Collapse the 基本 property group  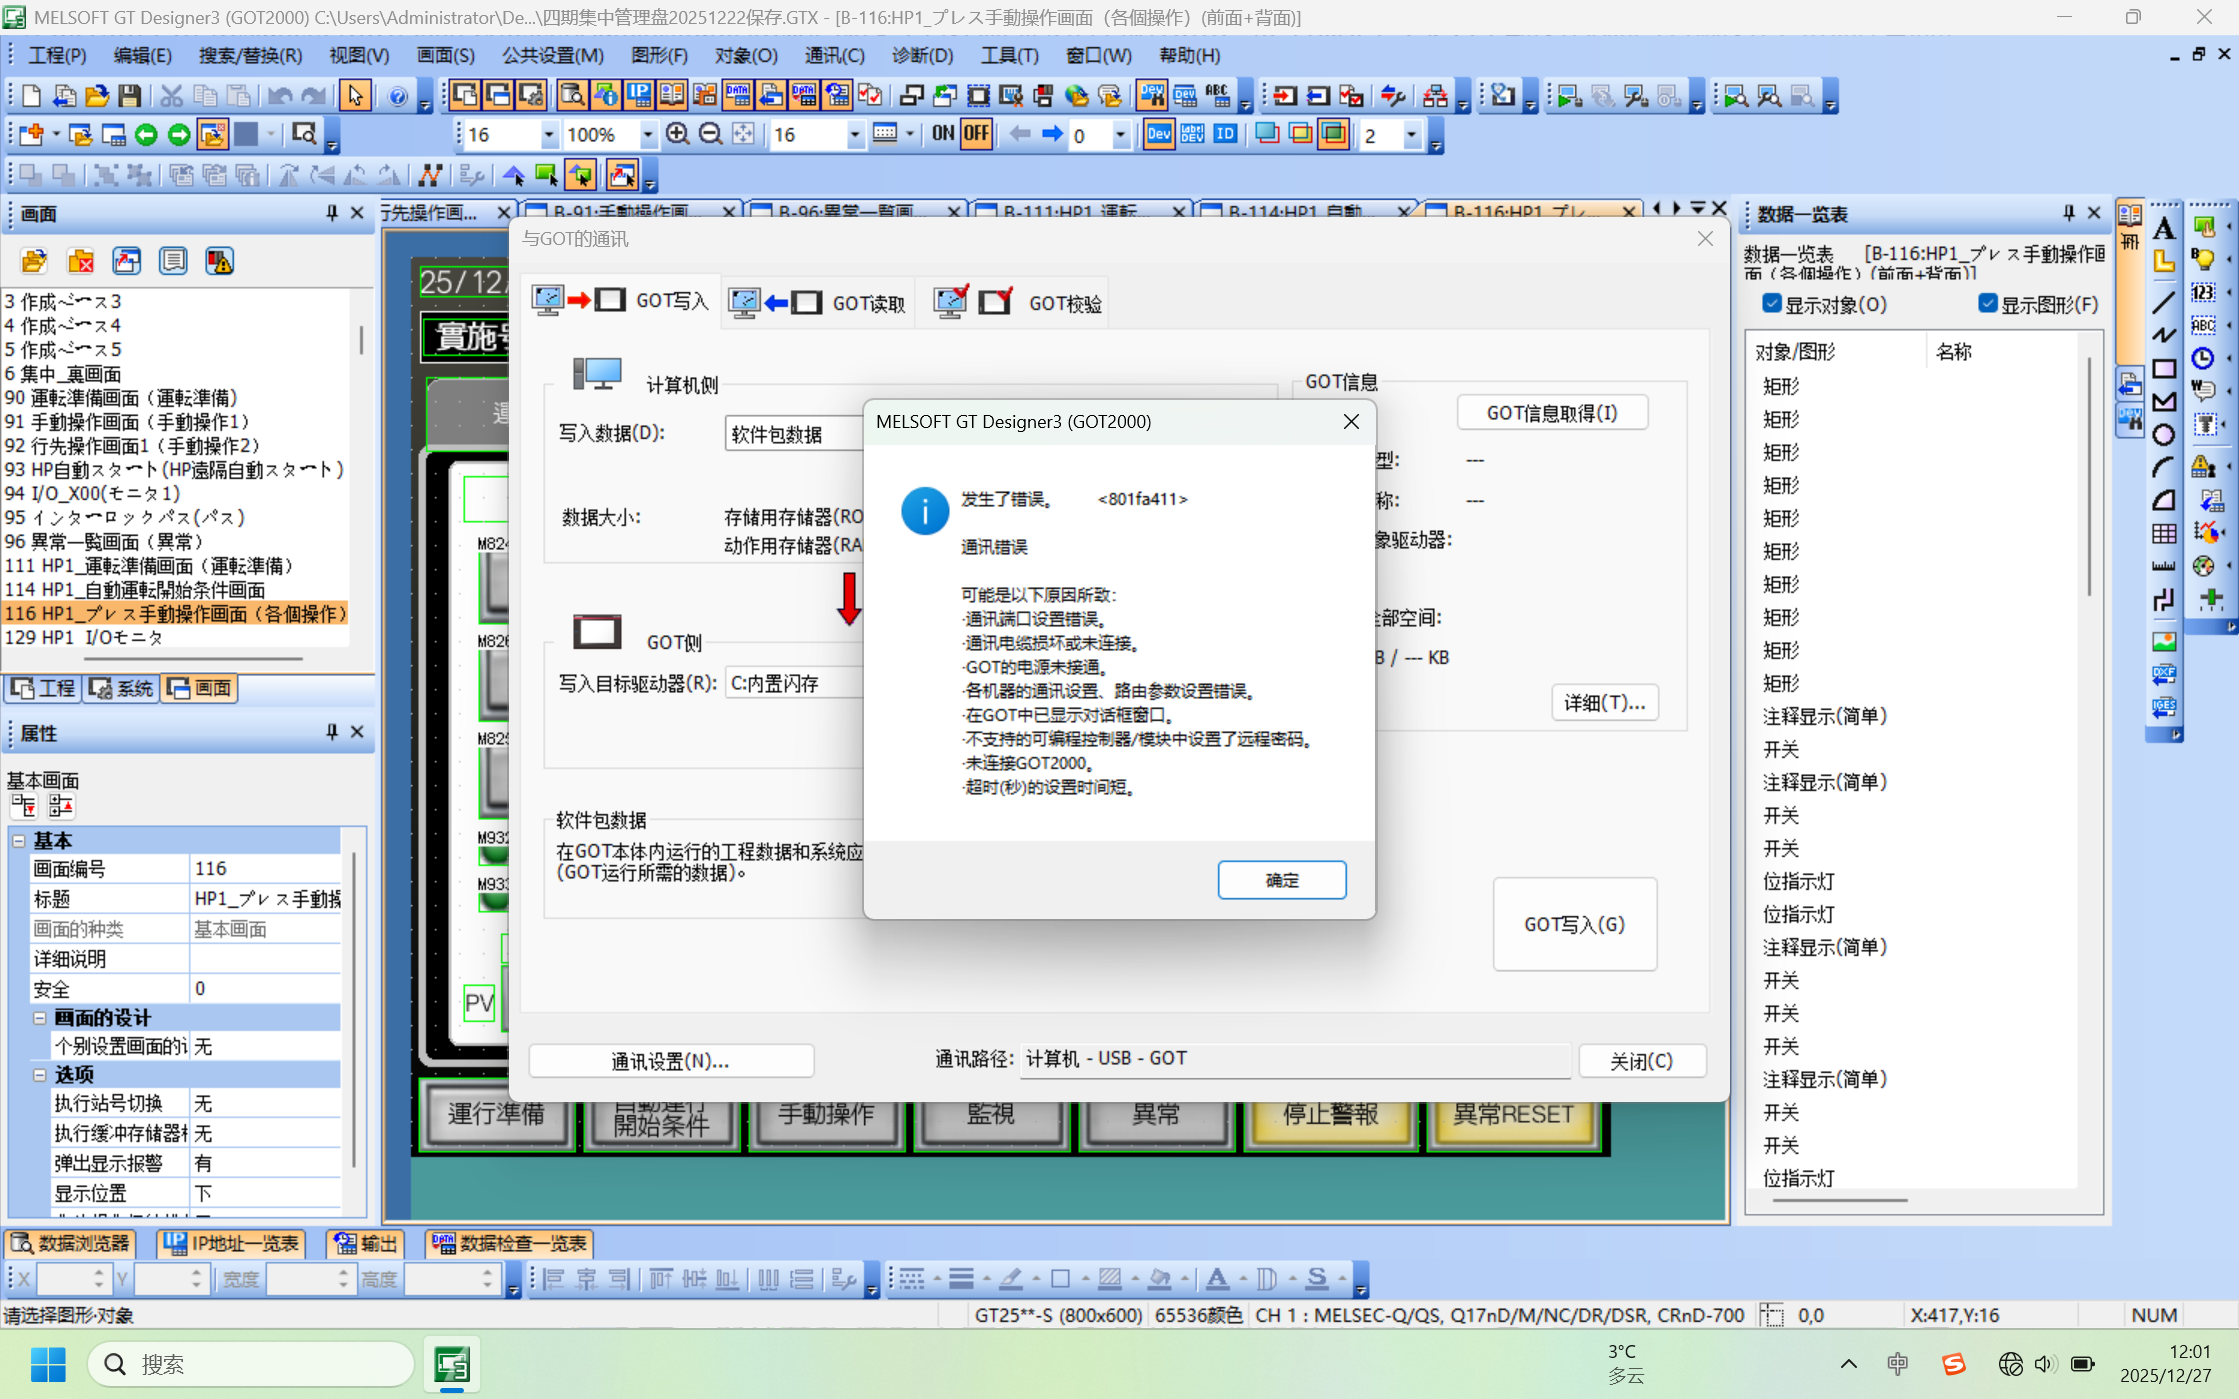[19, 840]
